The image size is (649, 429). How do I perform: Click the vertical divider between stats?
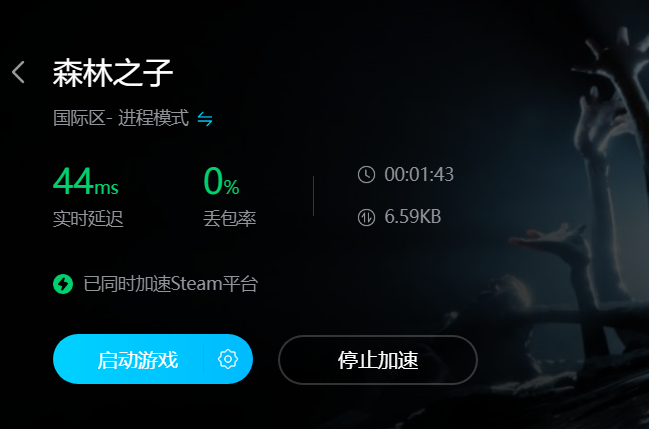[x=313, y=196]
